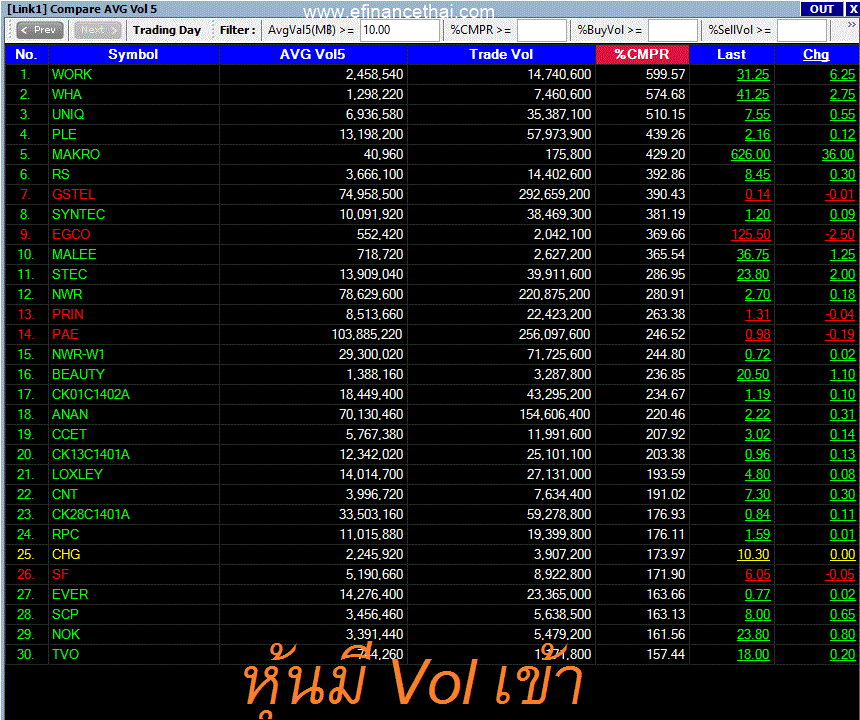Click the %CMPR value 599.57
The height and width of the screenshot is (720, 860).
tap(665, 74)
